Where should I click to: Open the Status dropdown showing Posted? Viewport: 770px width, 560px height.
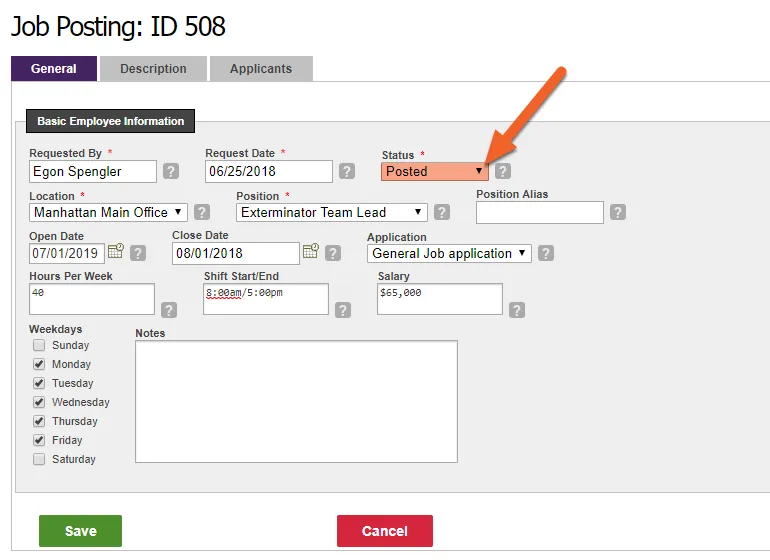[435, 171]
